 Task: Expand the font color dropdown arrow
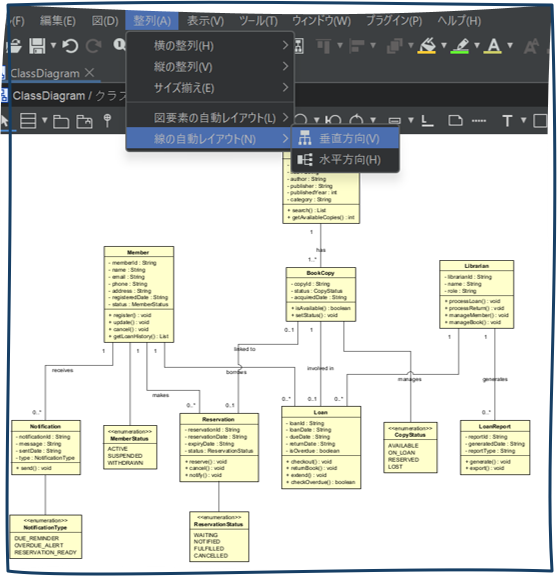[x=510, y=46]
